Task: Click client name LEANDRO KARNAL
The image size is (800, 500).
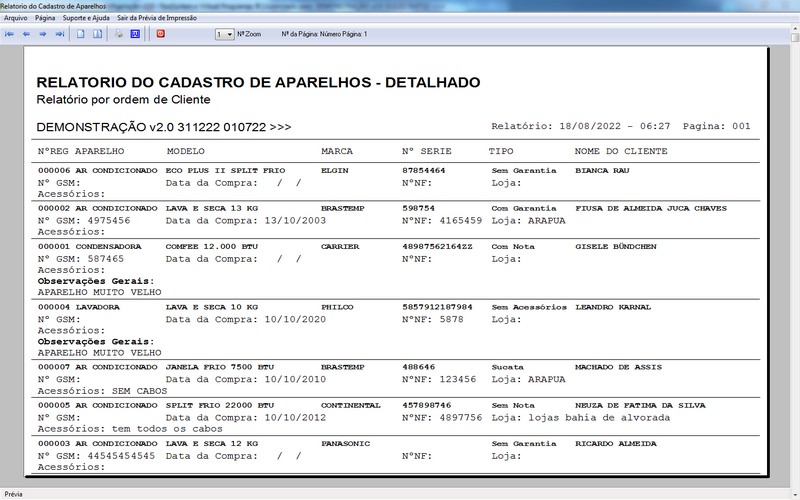Action: [613, 307]
